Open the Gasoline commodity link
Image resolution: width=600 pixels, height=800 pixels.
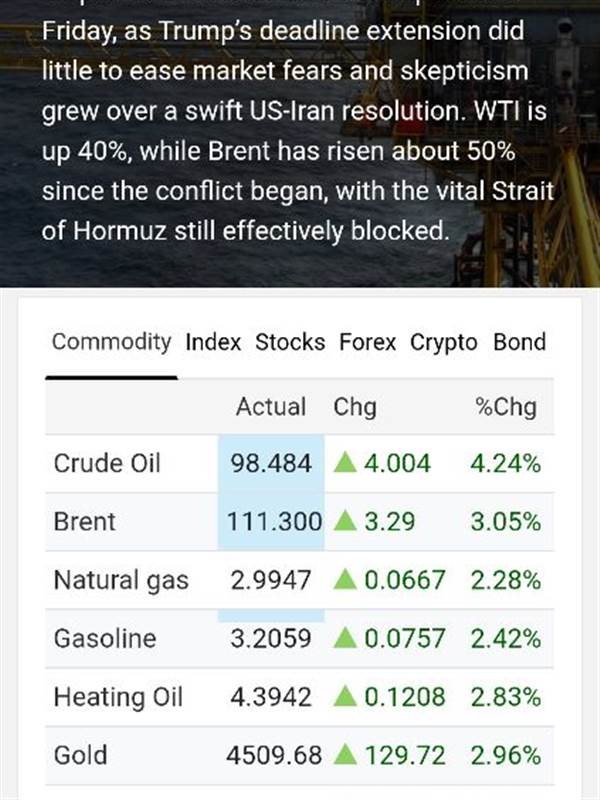coord(104,638)
